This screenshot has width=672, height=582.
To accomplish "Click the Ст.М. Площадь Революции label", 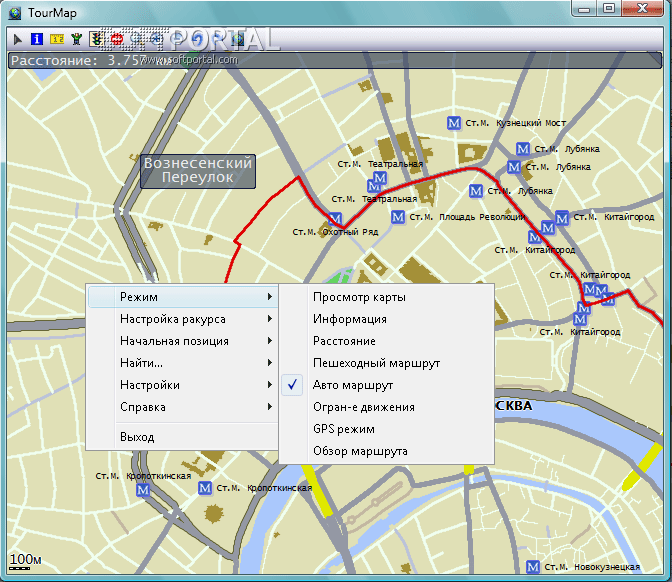I will click(x=467, y=217).
